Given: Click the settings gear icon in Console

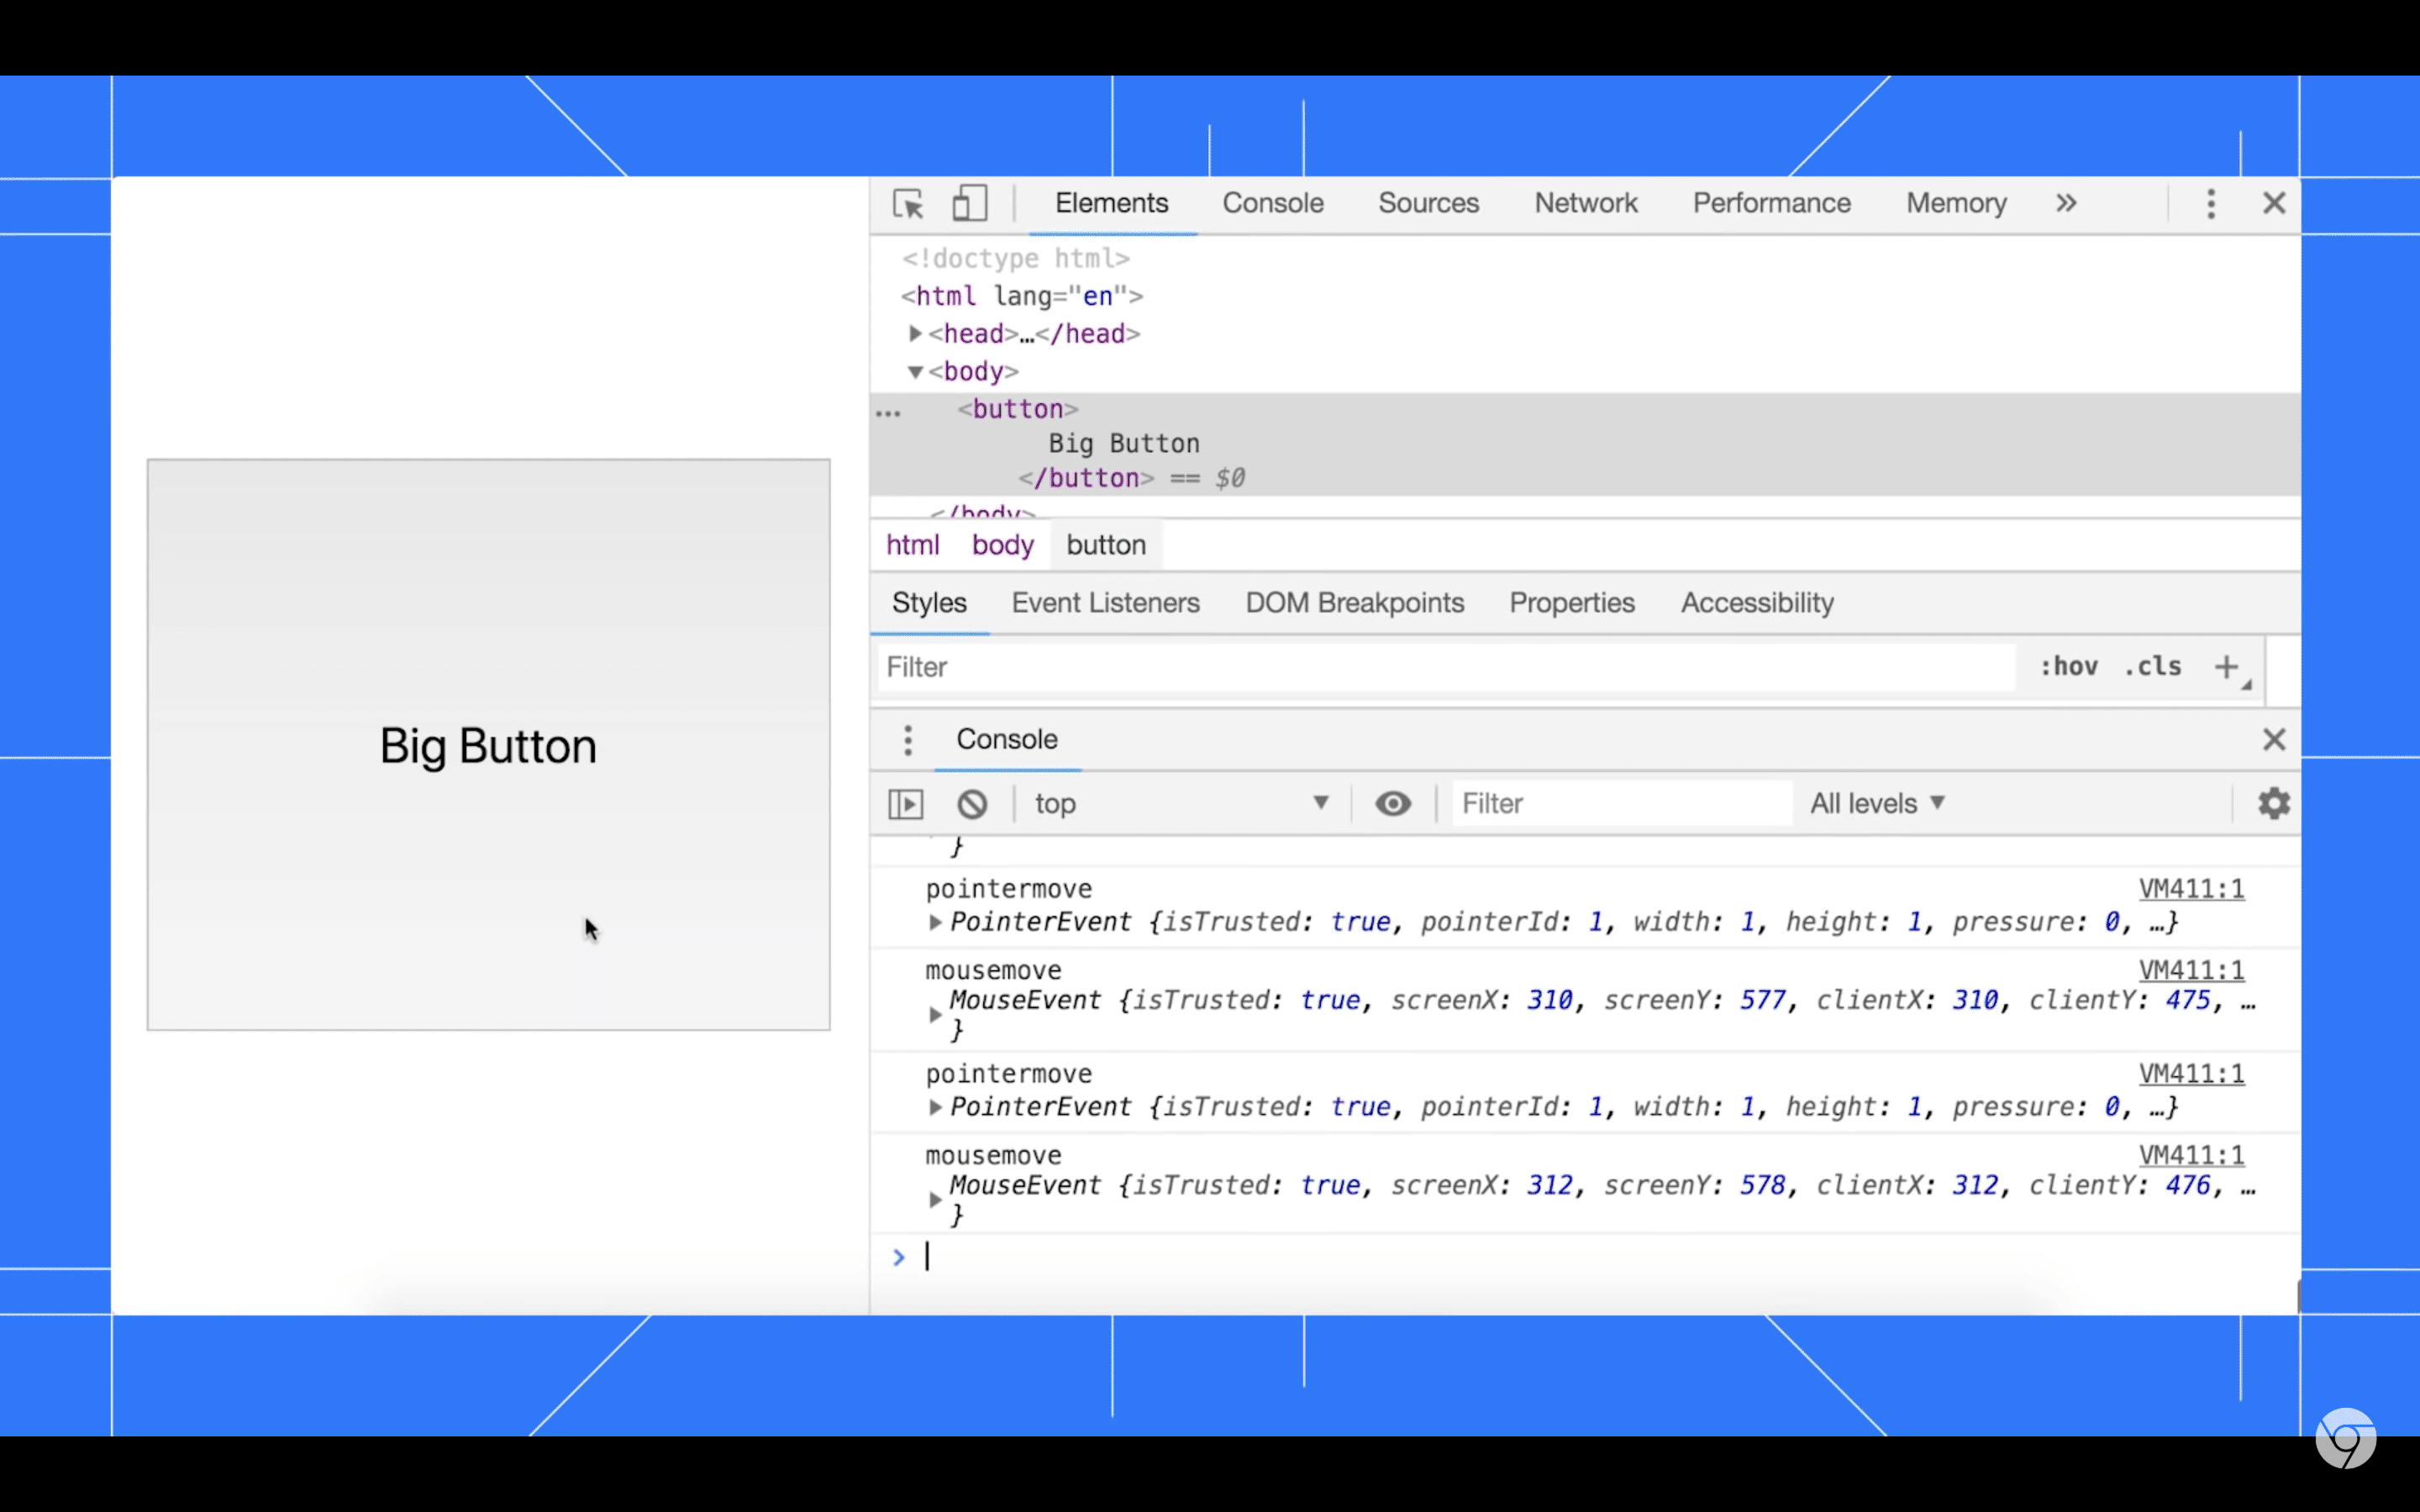Looking at the screenshot, I should (x=2274, y=803).
